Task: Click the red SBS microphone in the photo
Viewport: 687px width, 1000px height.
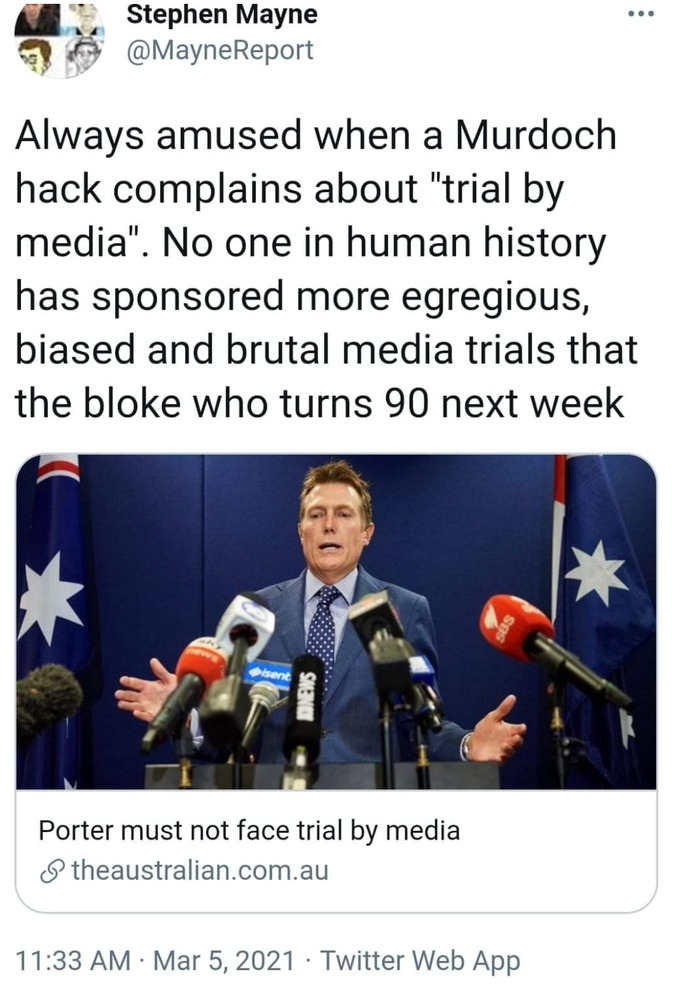Action: point(515,628)
